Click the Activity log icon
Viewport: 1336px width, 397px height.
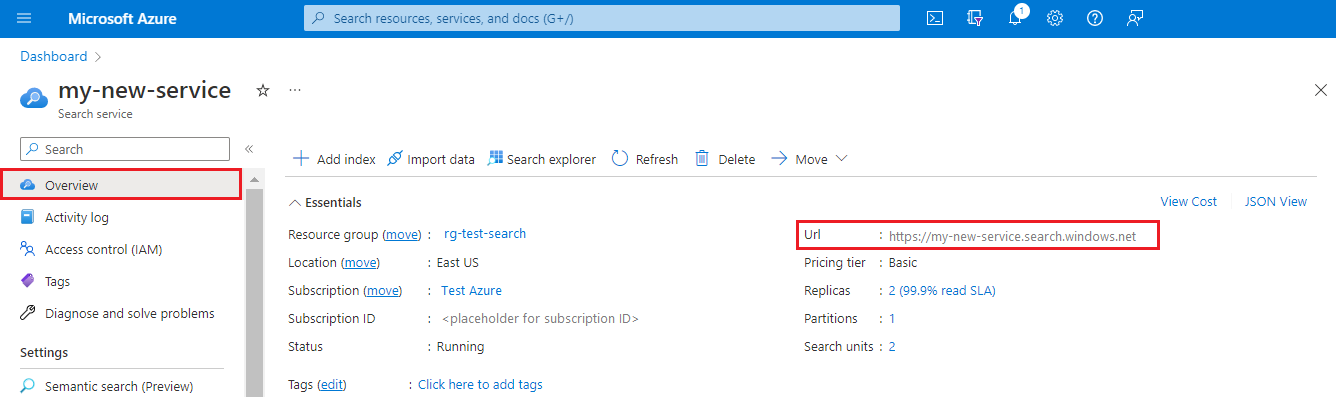pos(28,217)
